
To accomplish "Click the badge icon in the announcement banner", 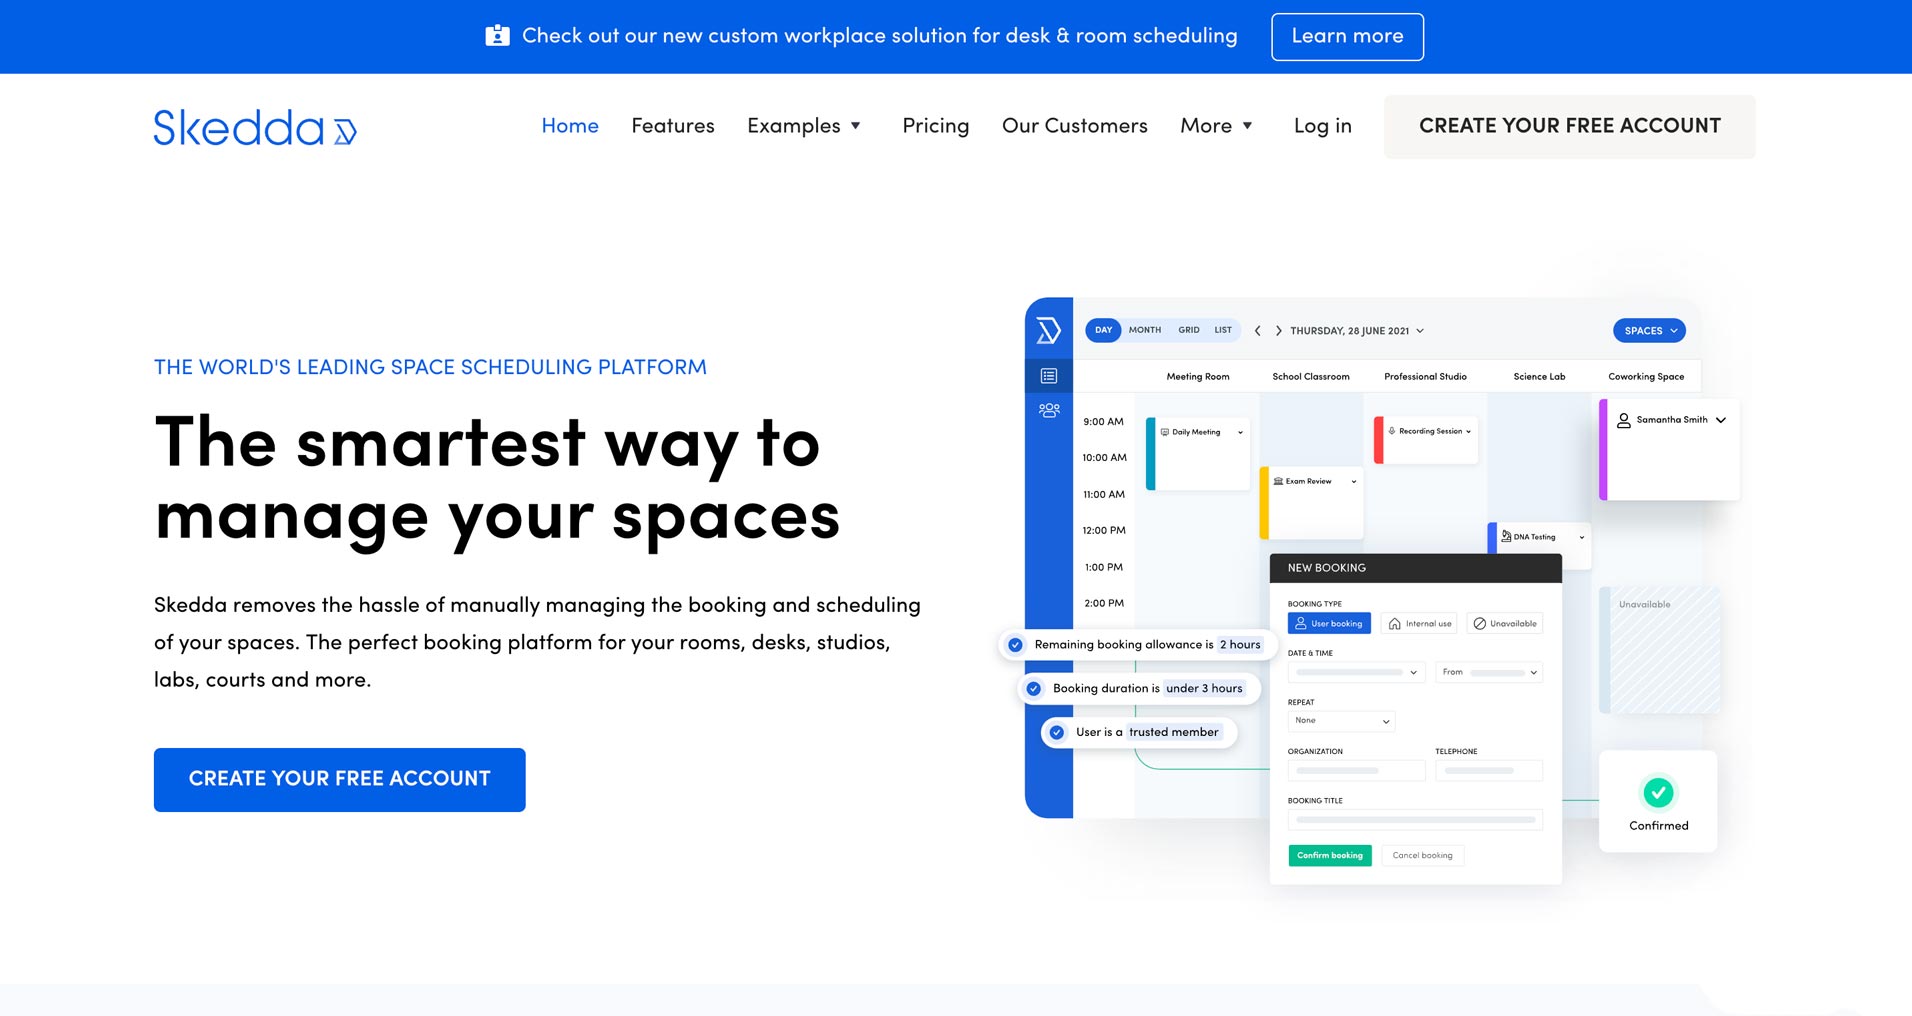I will pyautogui.click(x=497, y=36).
